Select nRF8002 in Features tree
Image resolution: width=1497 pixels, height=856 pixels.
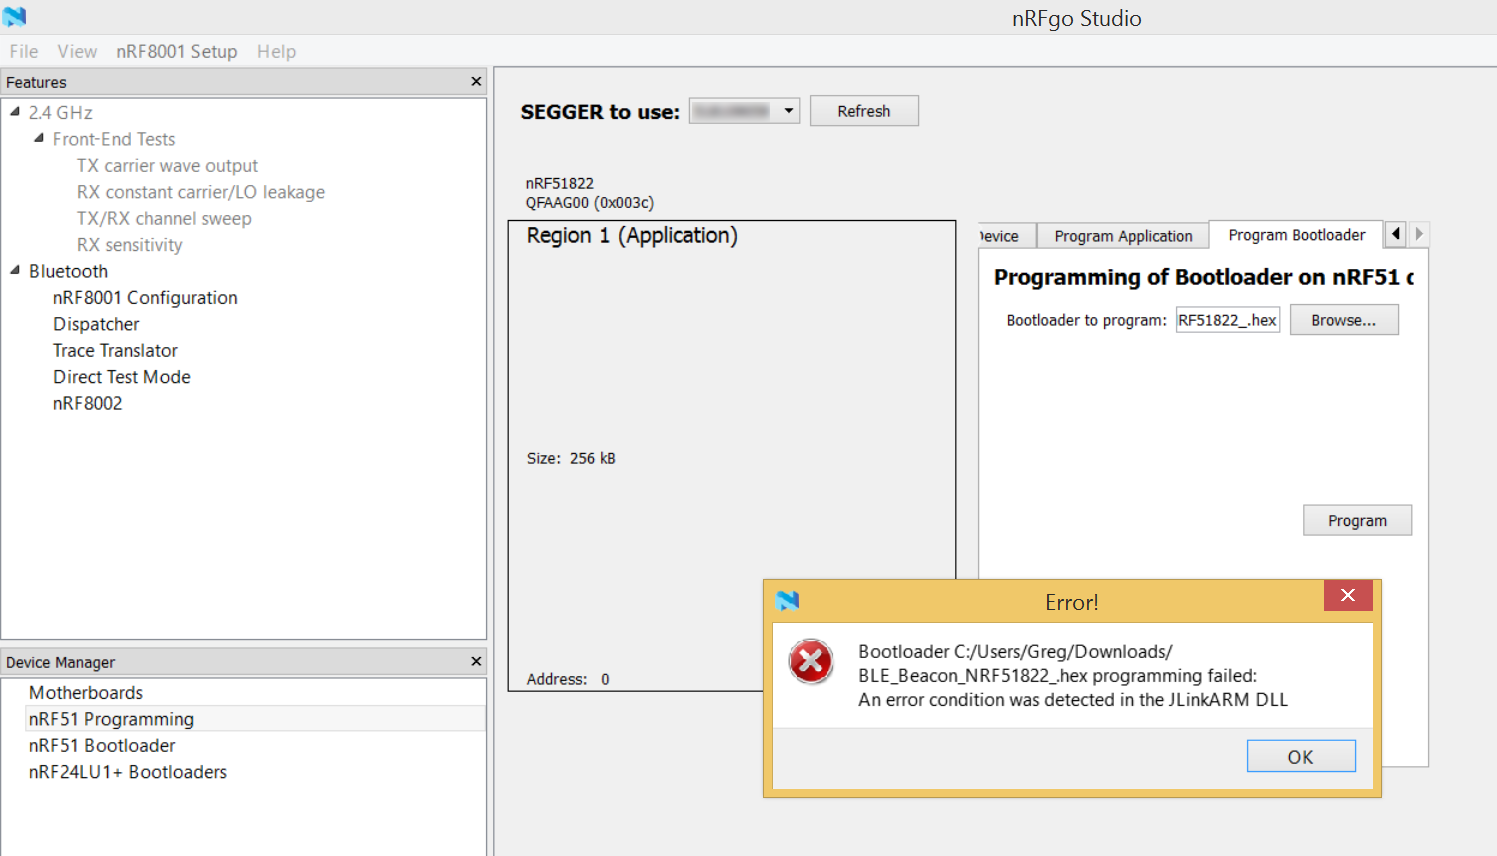tap(87, 403)
